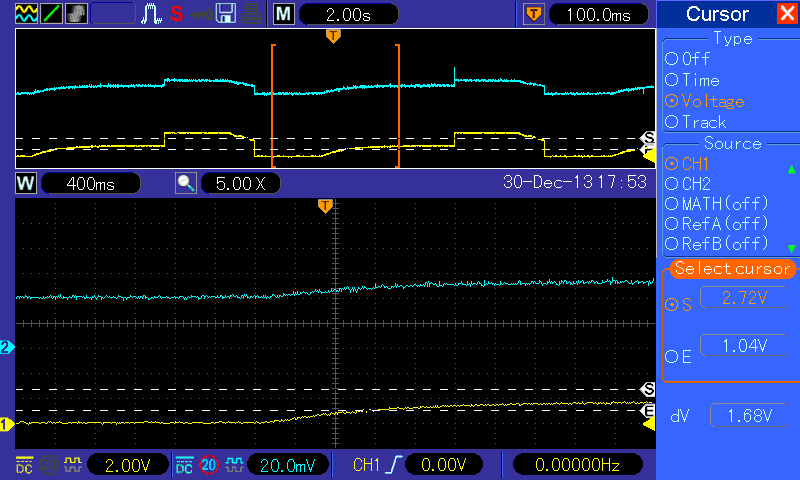The image size is (800, 480).
Task: Click the green line vector icon
Action: (x=51, y=14)
